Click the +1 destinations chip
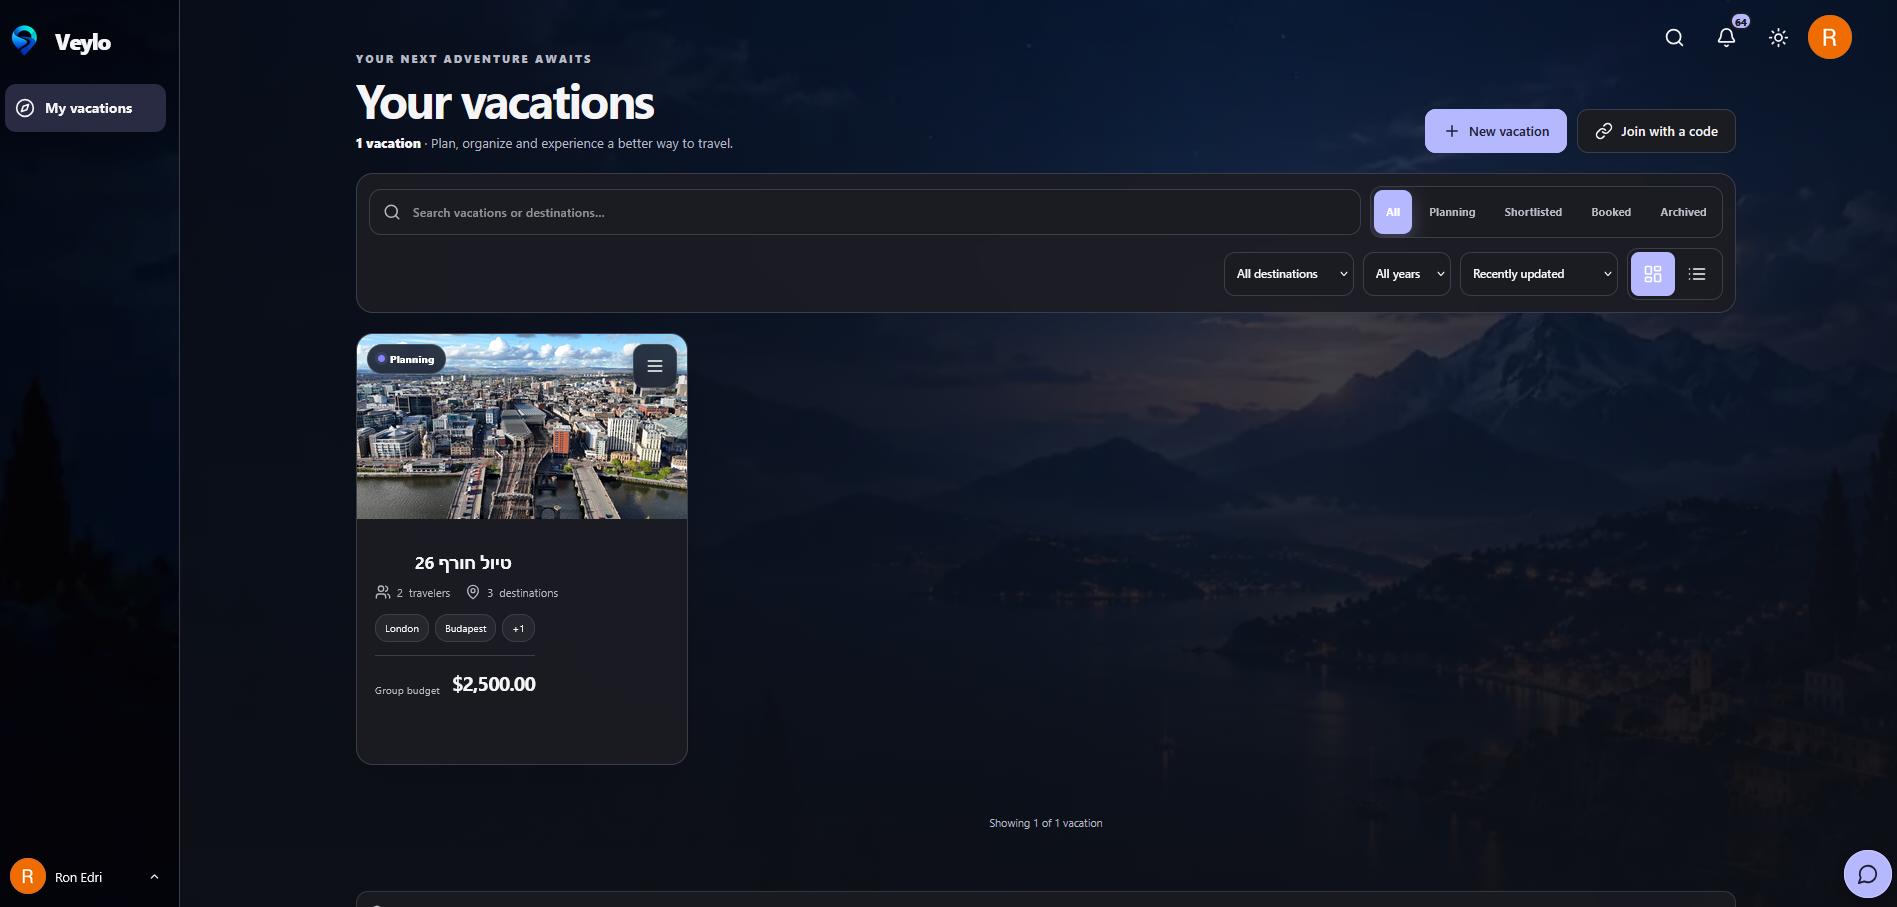The image size is (1897, 907). (518, 629)
